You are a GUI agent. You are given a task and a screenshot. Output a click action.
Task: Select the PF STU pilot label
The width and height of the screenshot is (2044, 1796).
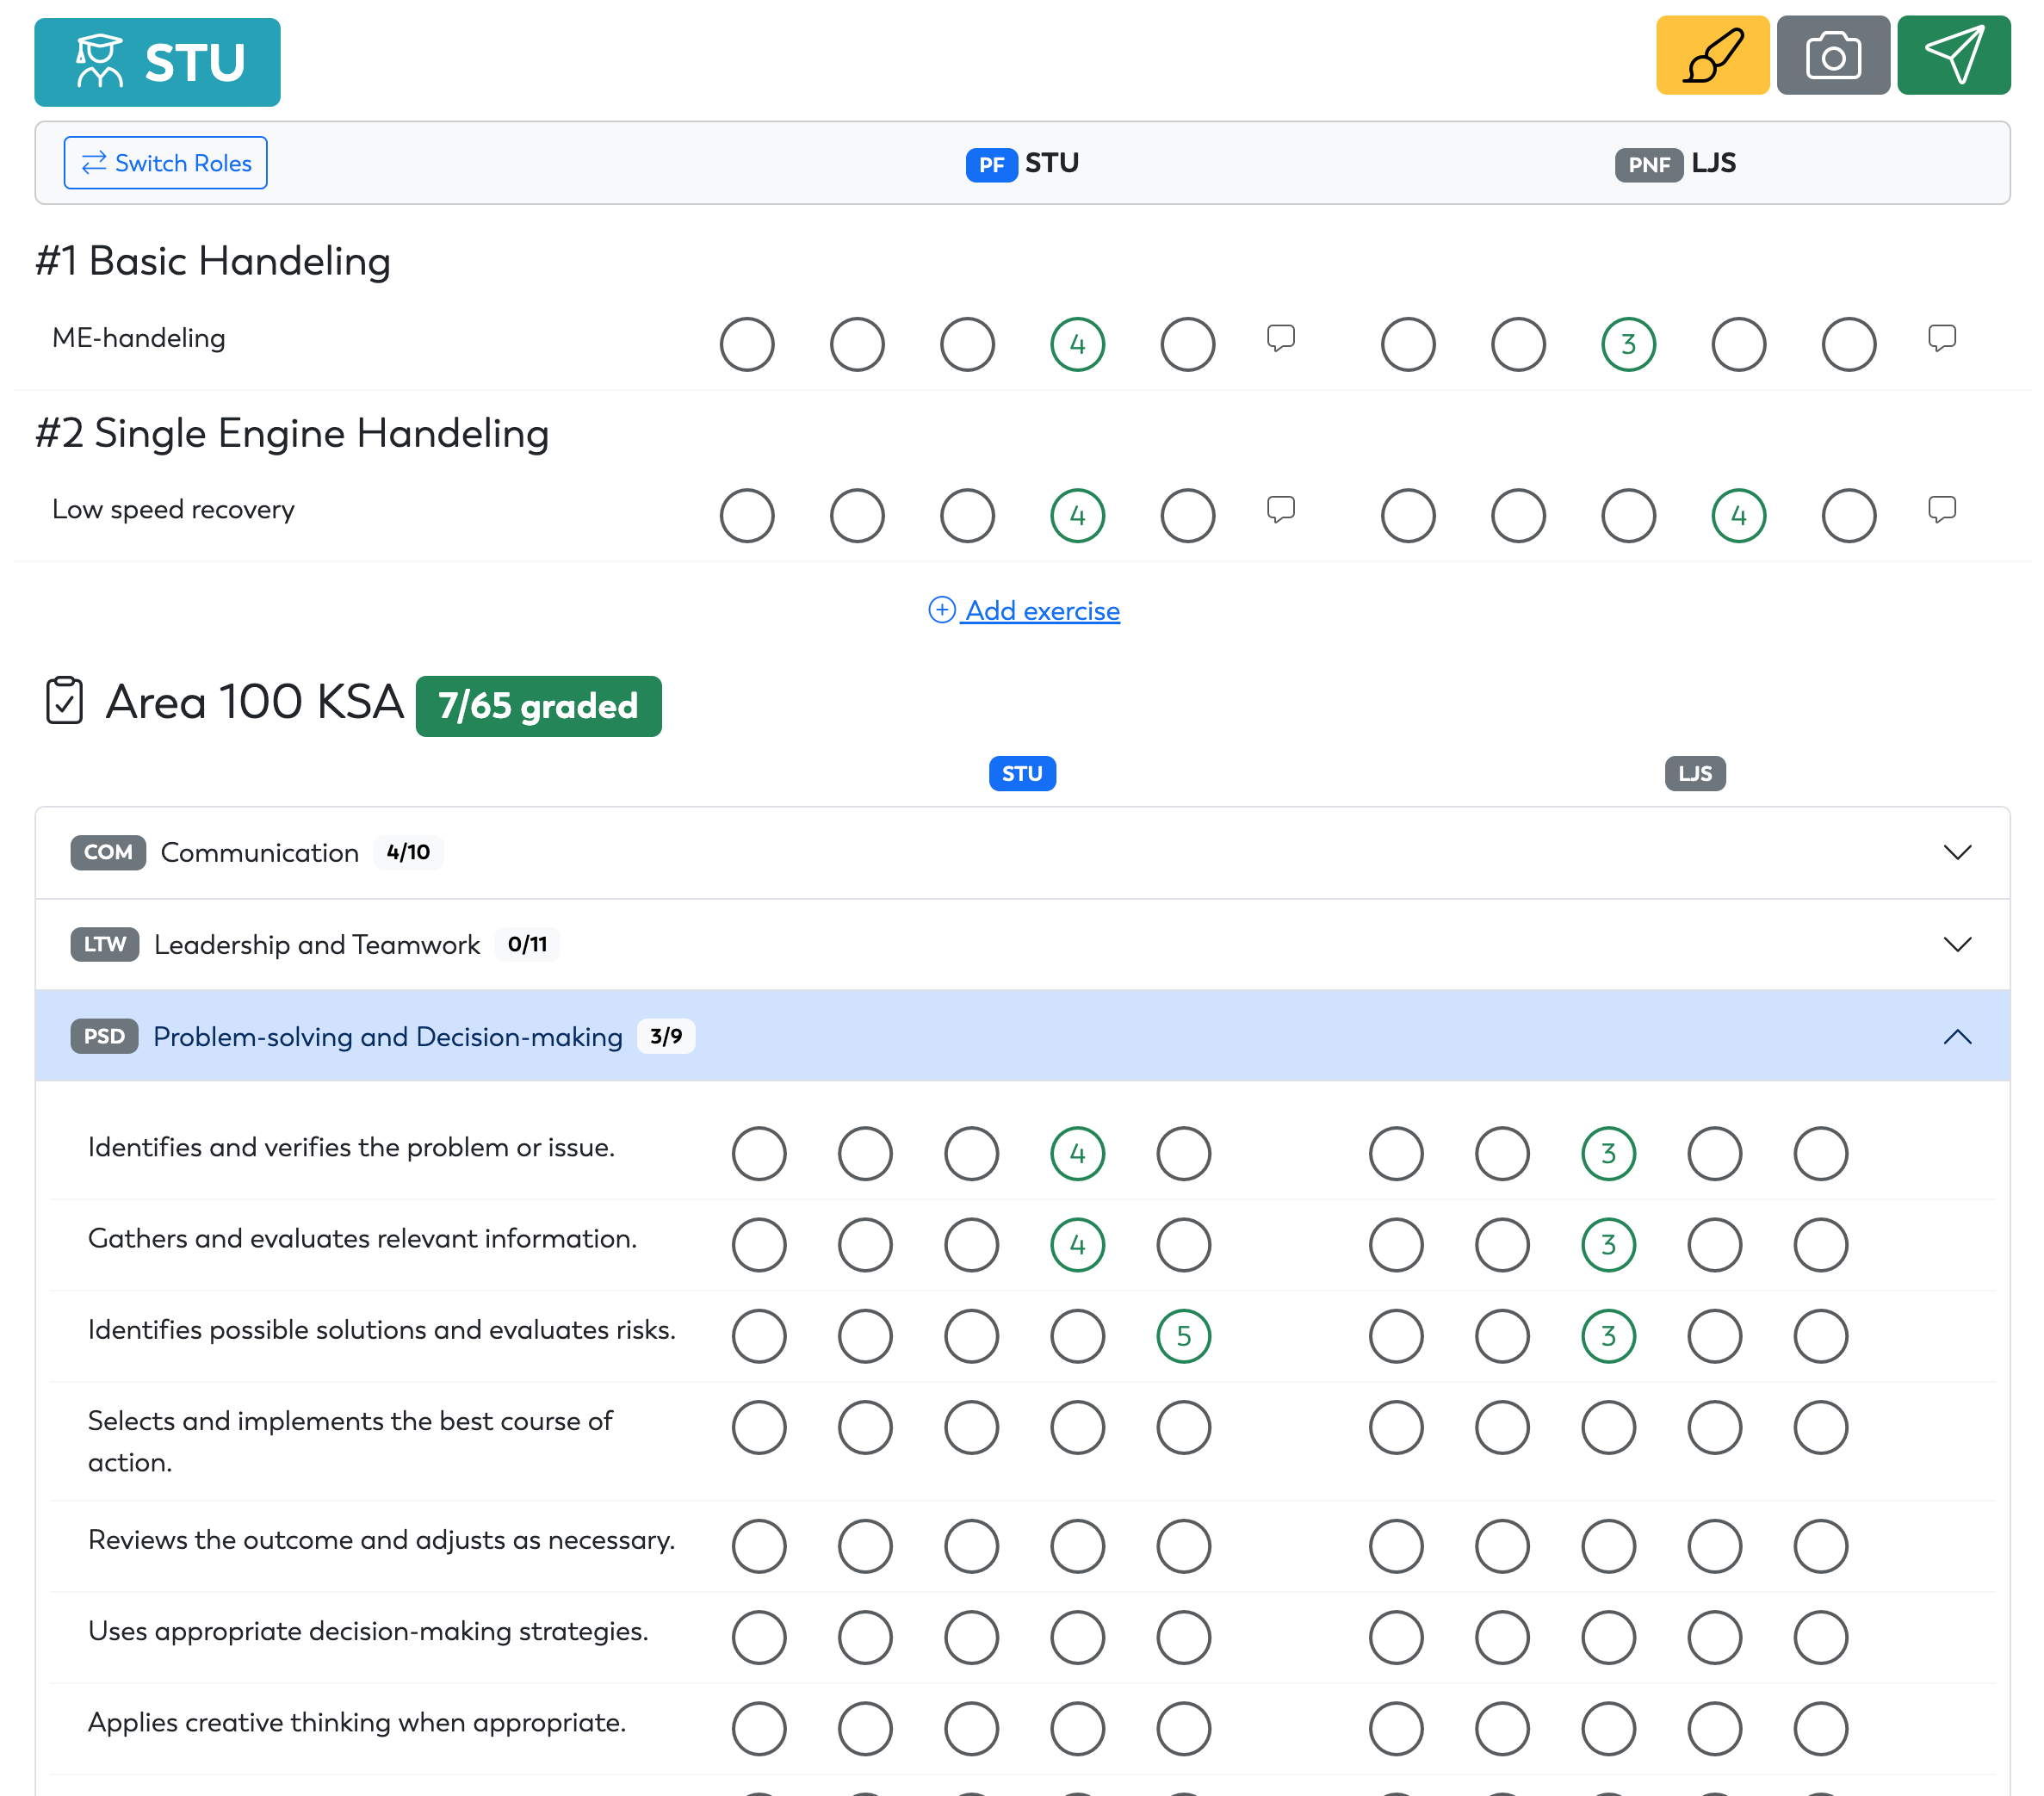click(1022, 164)
